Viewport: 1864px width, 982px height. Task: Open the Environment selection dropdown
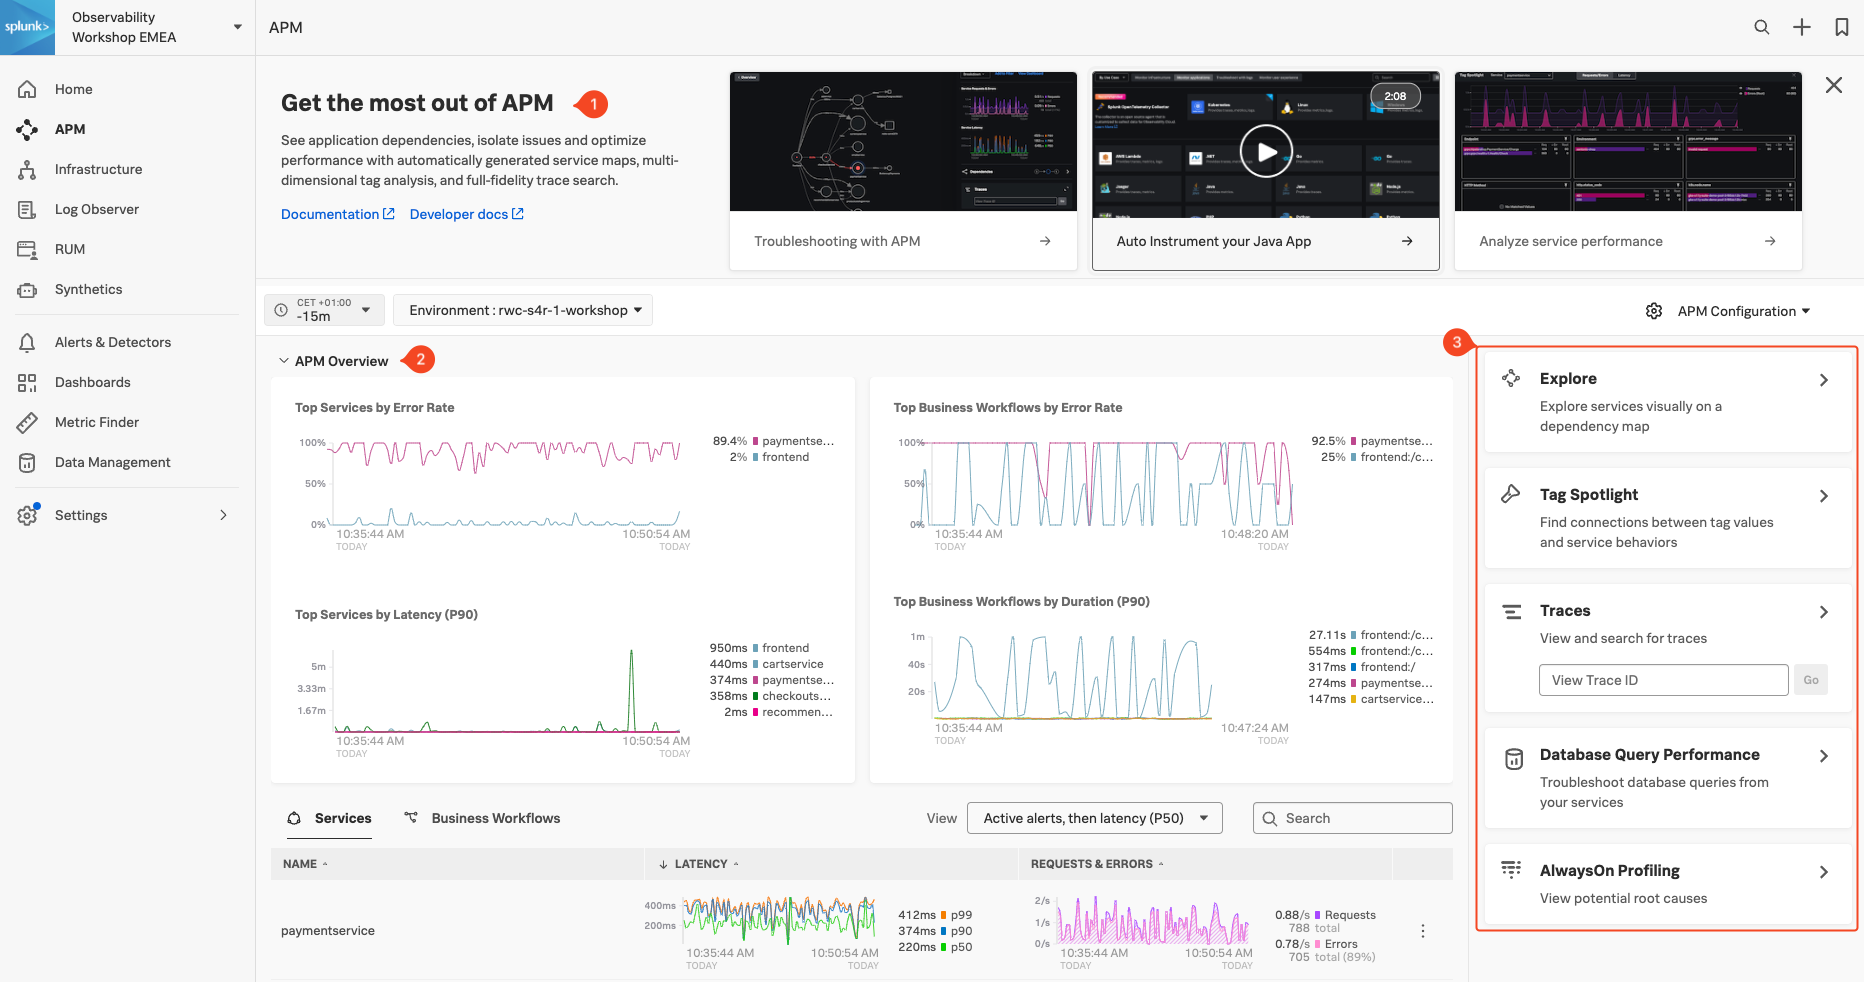pos(522,310)
